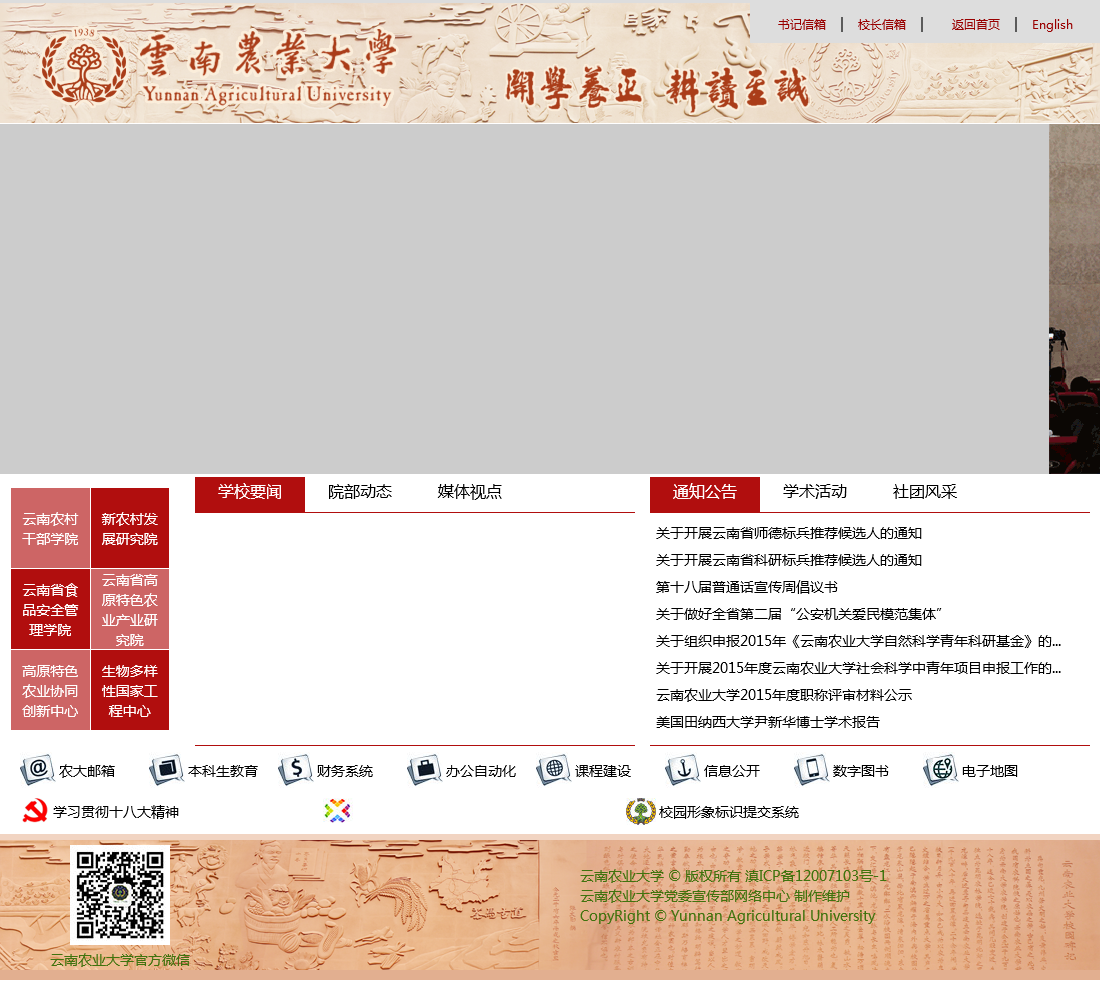Switch the site language to English
This screenshot has height=1000, width=1100.
point(1052,24)
